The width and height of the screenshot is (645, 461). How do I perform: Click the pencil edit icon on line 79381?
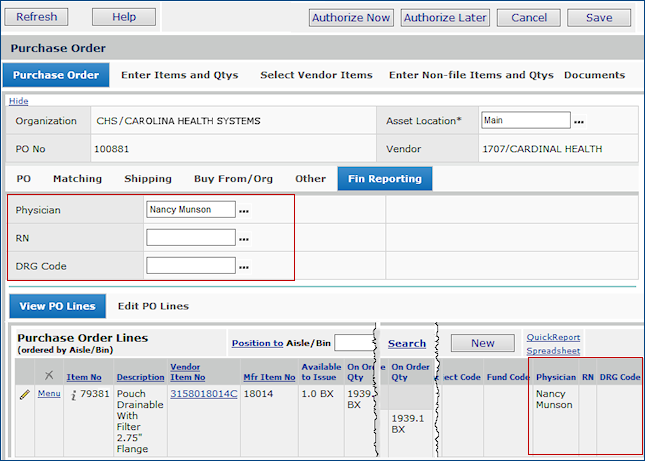click(25, 394)
